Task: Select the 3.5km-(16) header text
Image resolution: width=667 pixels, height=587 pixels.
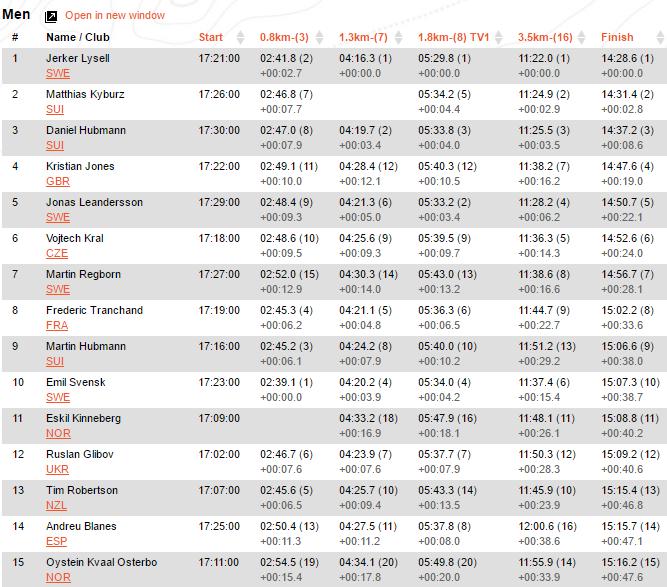Action: [x=545, y=37]
